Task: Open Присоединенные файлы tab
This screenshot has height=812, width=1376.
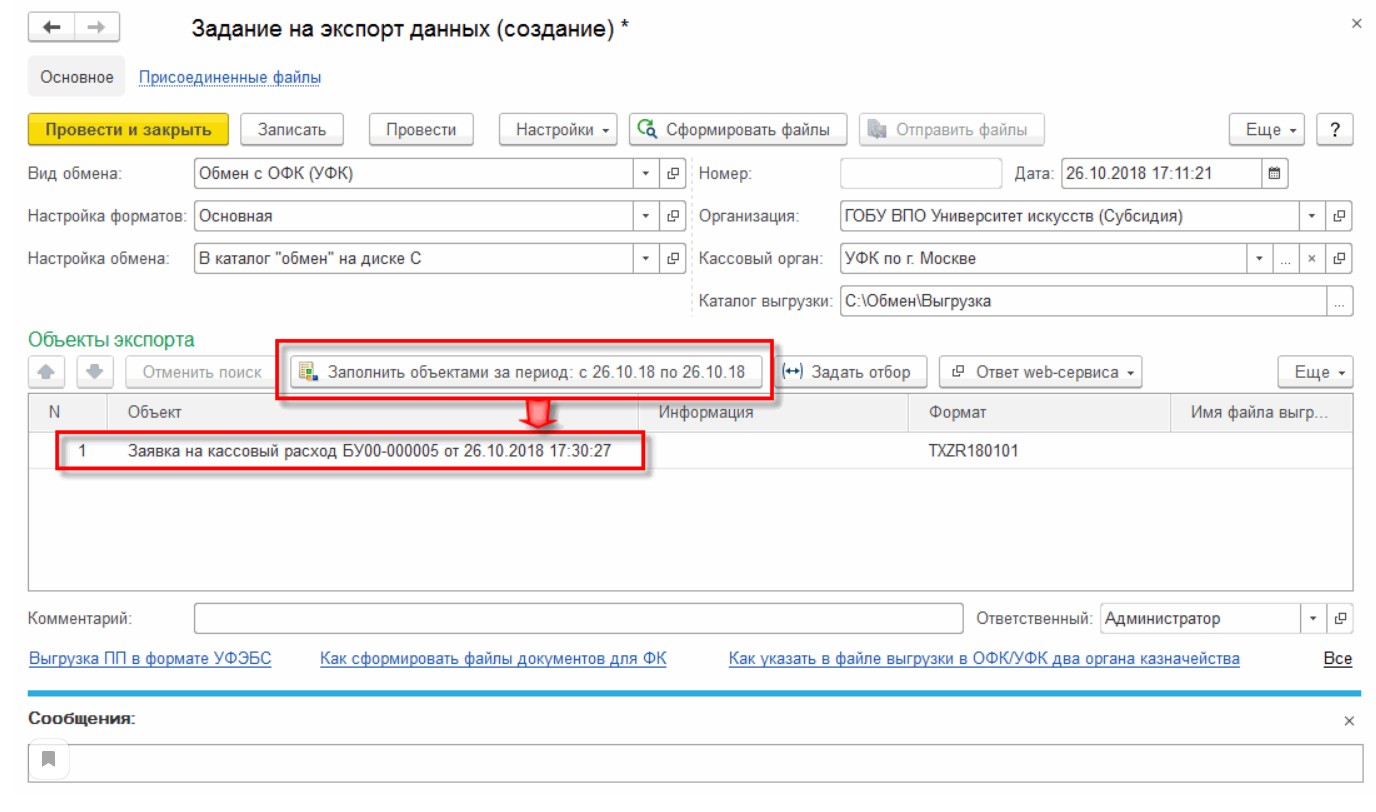Action: (230, 77)
